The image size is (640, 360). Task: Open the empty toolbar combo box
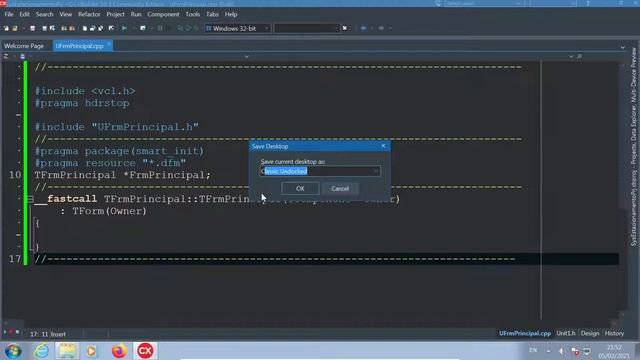[307, 28]
